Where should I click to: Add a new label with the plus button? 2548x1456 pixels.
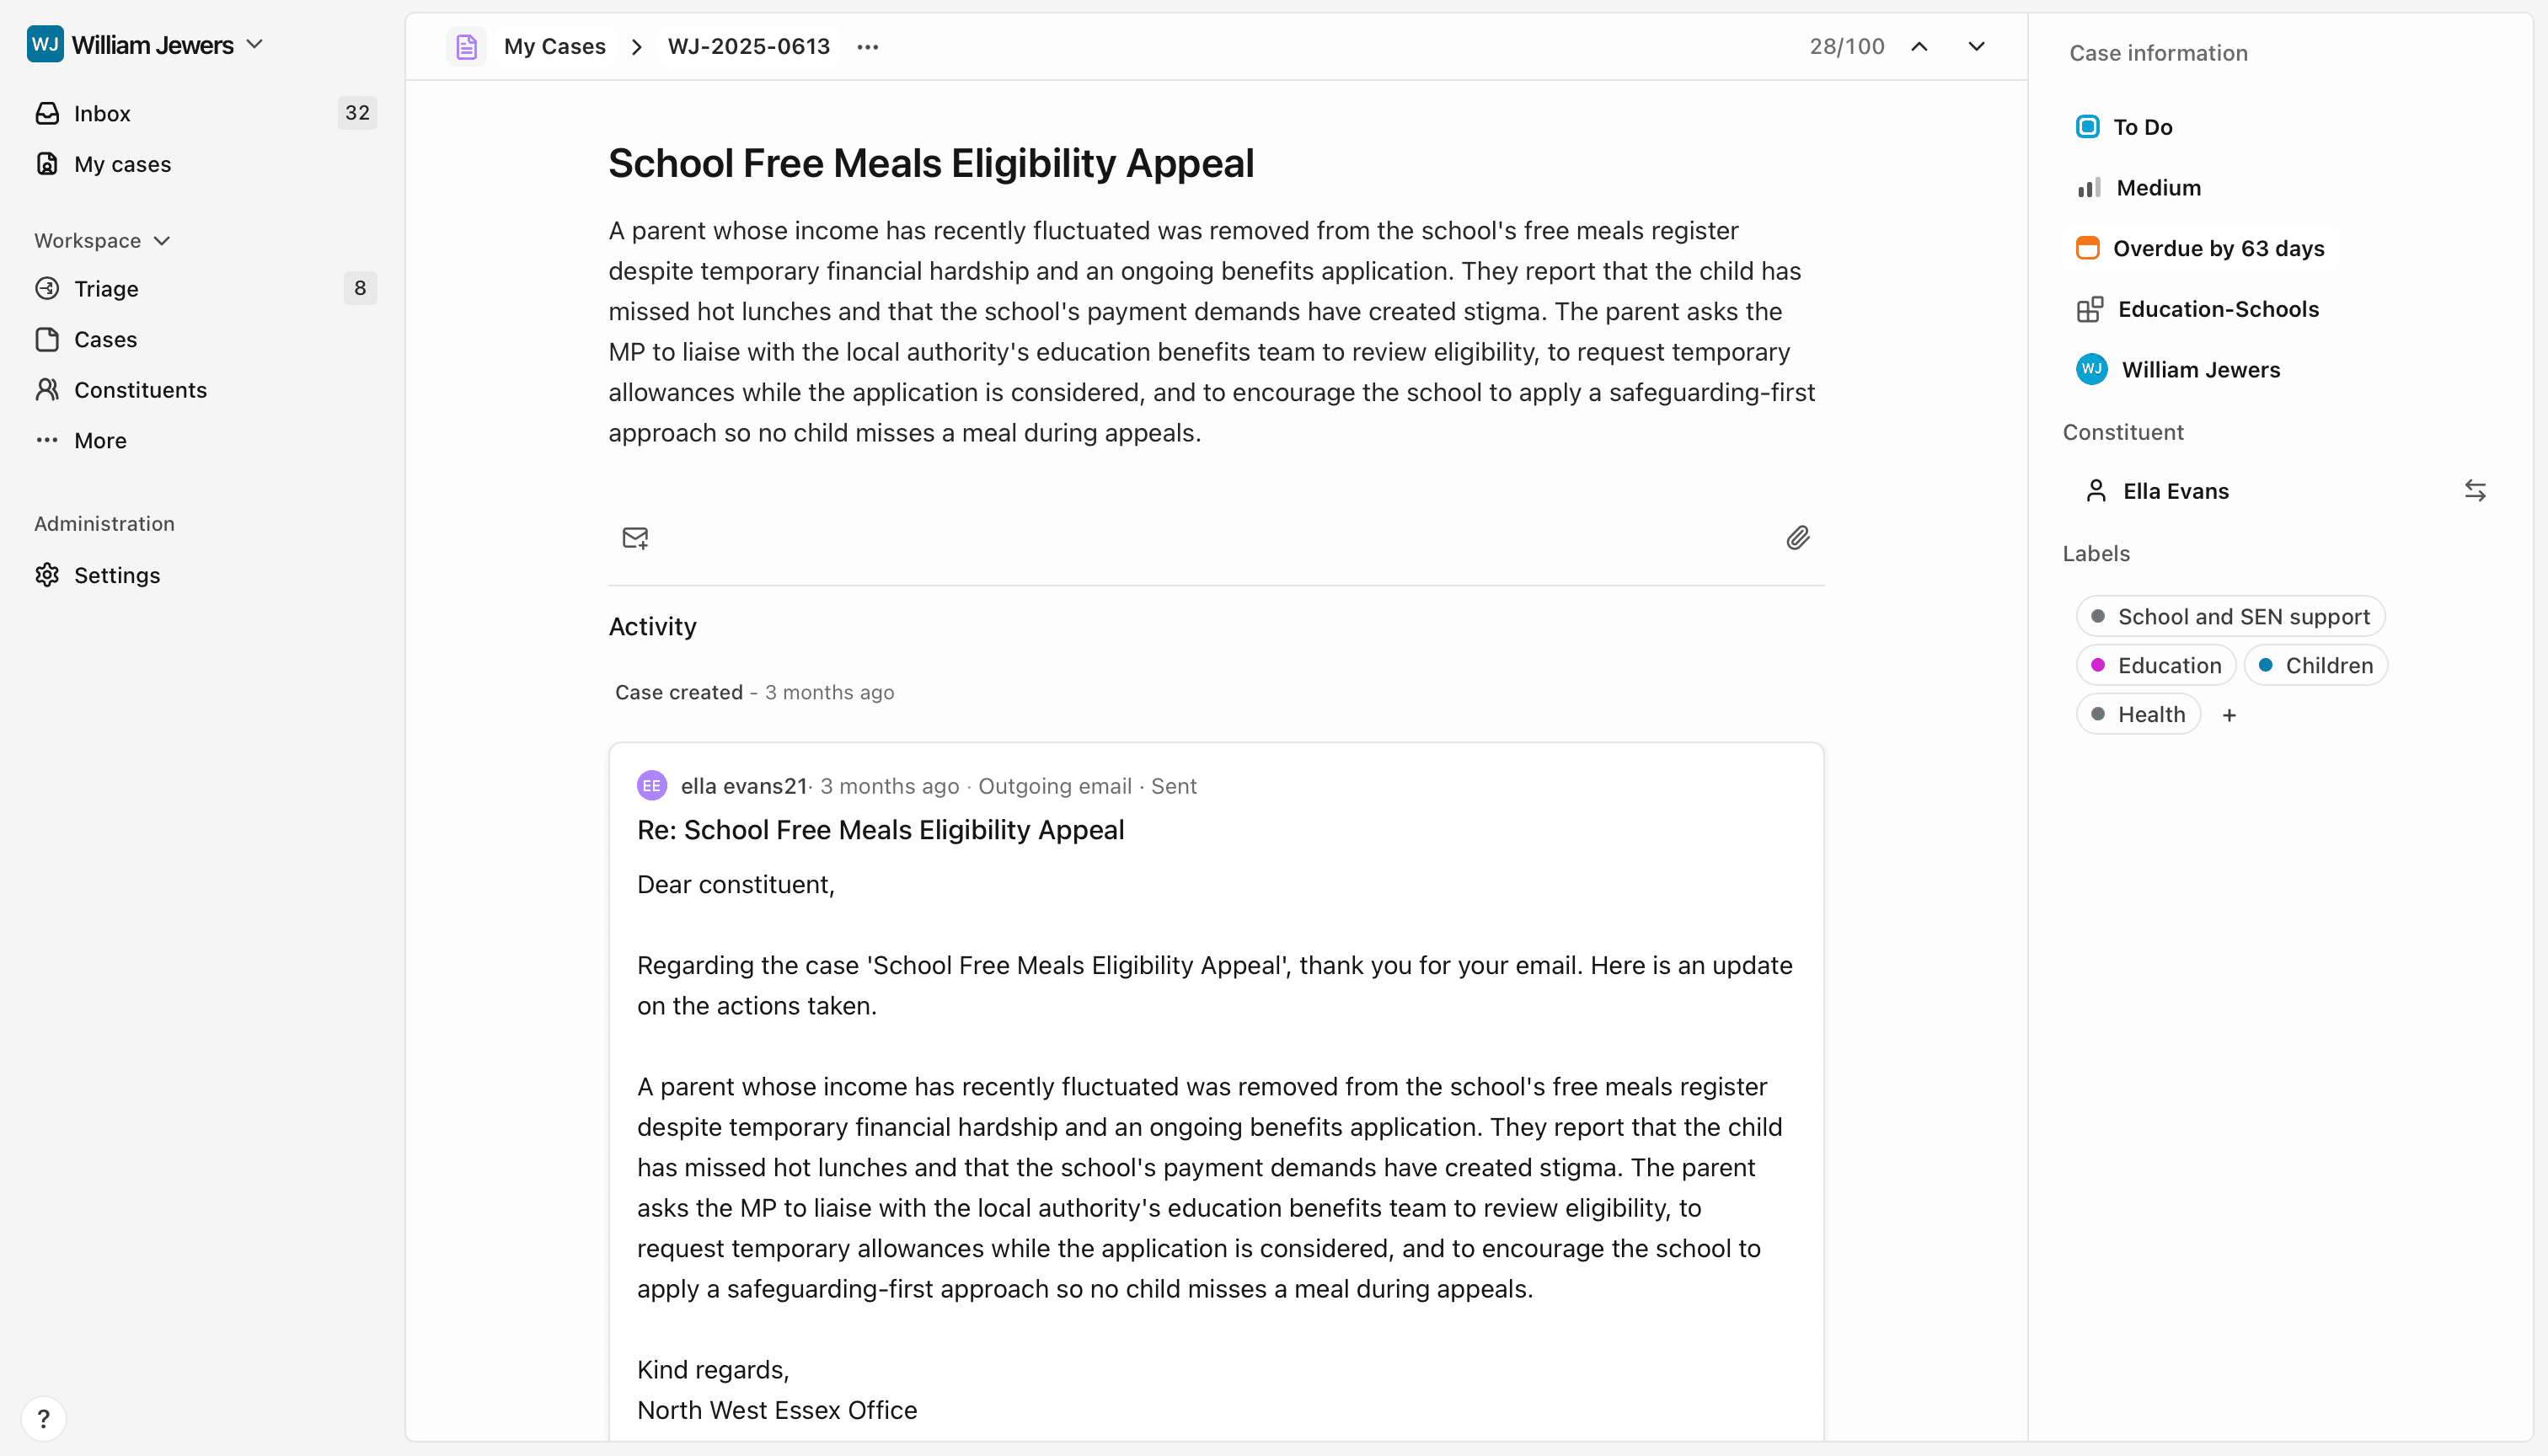tap(2230, 713)
